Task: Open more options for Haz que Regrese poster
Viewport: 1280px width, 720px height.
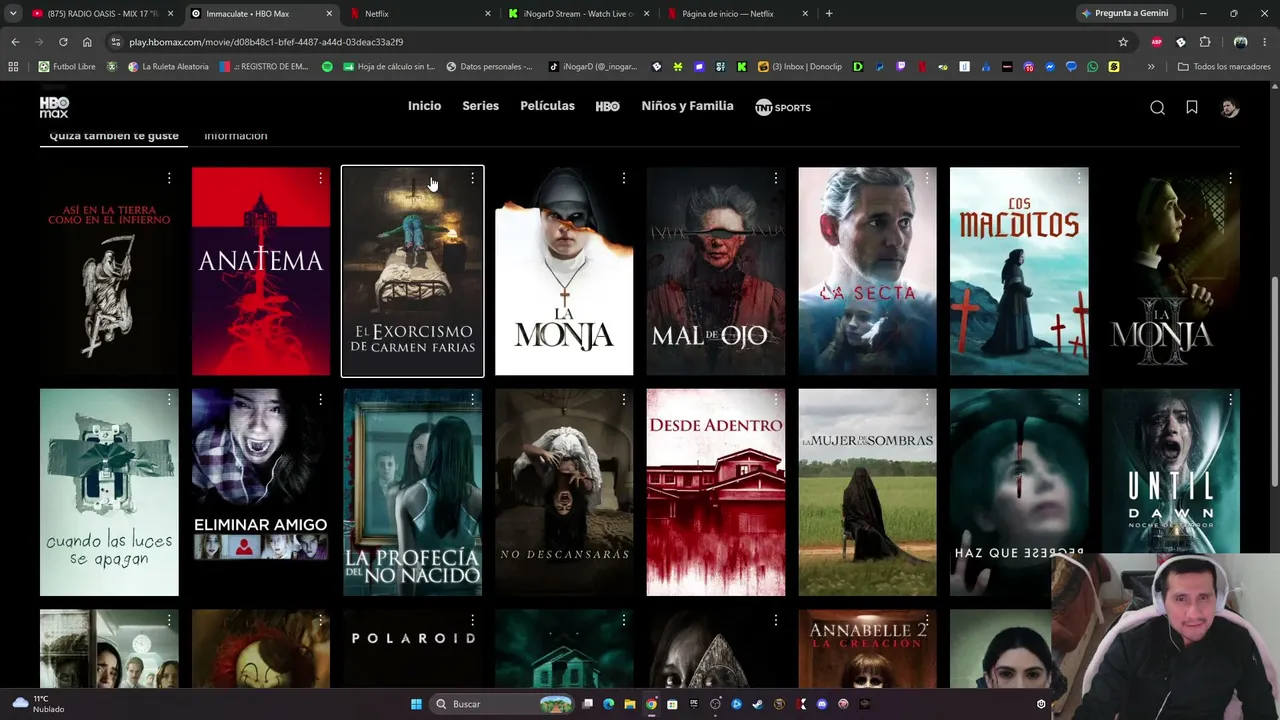Action: [x=1078, y=399]
